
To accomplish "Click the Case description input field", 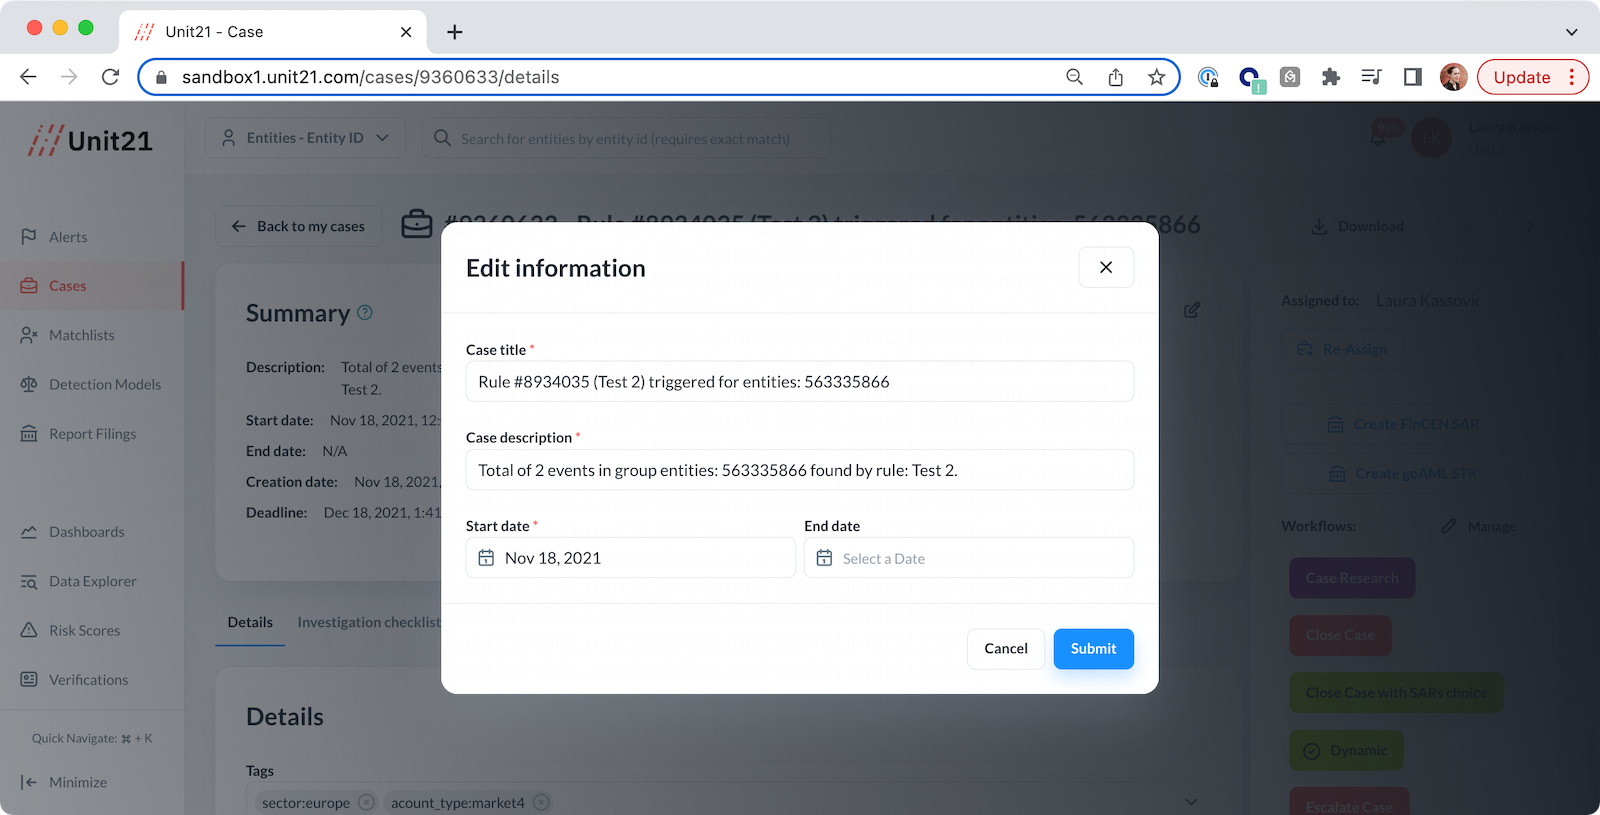I will click(x=800, y=470).
